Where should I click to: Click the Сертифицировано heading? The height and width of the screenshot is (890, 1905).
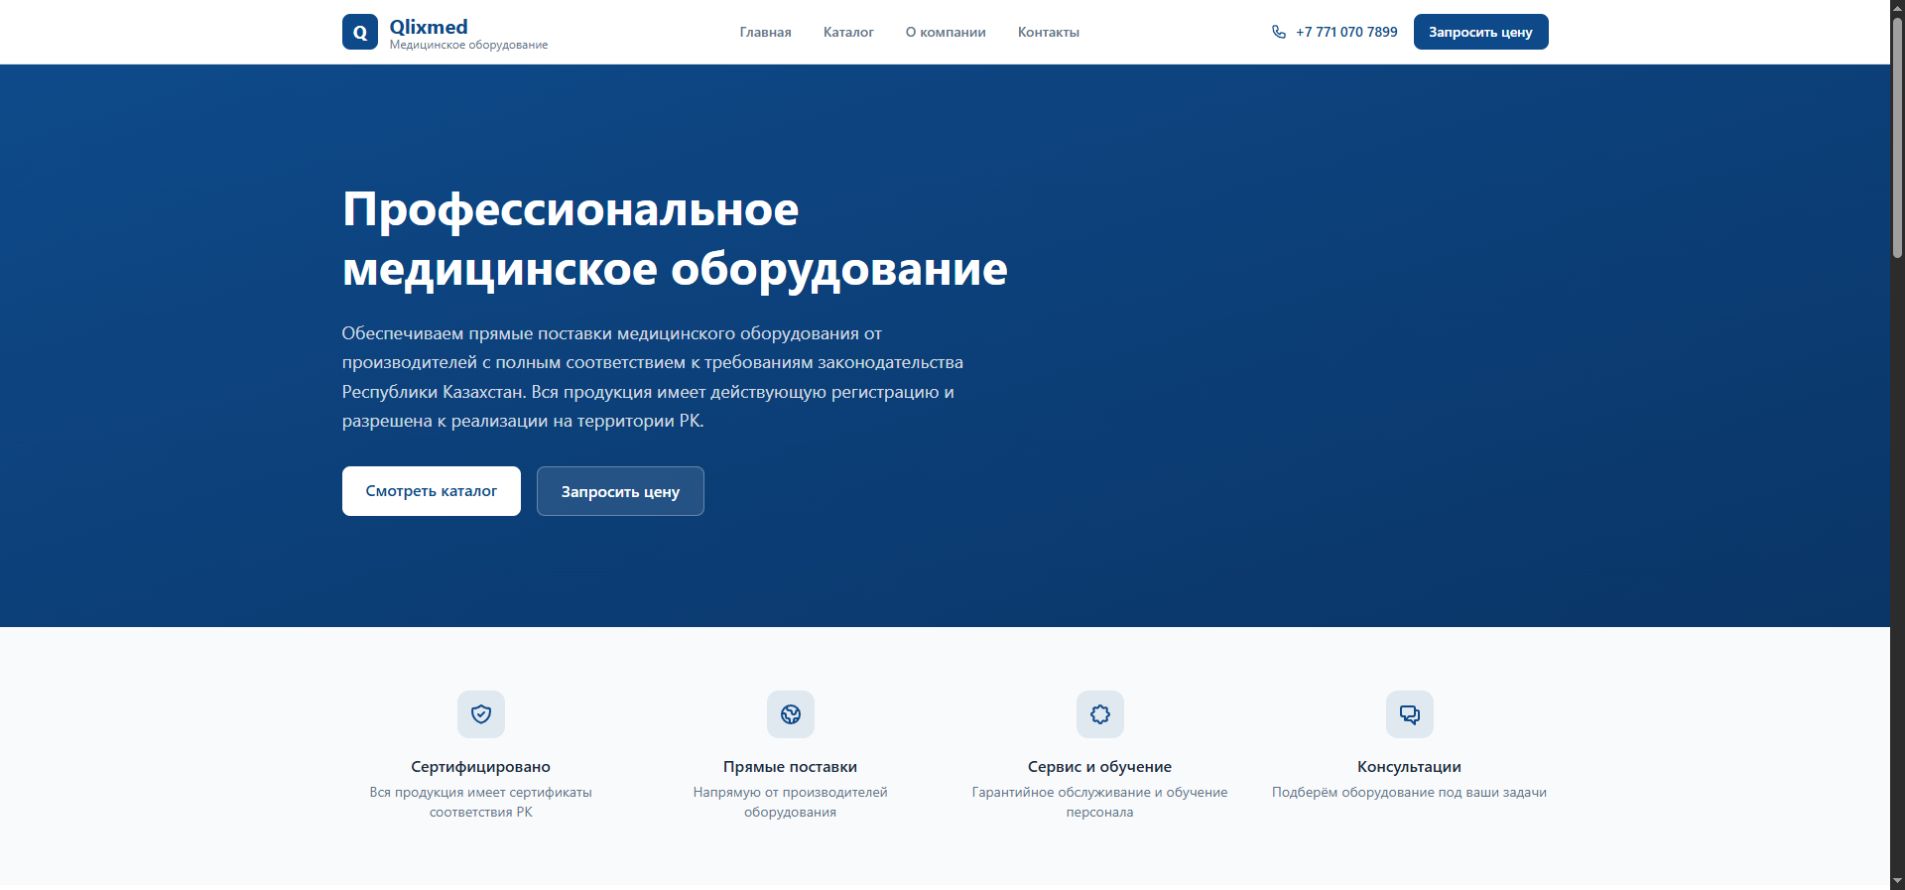481,766
